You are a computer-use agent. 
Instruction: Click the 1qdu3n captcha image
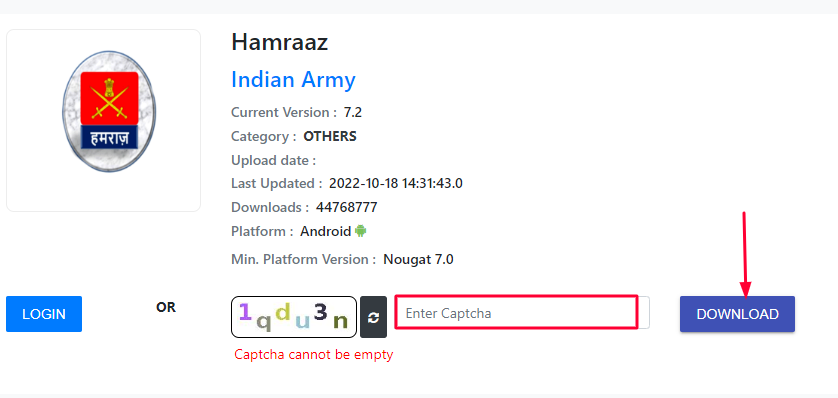tap(293, 317)
